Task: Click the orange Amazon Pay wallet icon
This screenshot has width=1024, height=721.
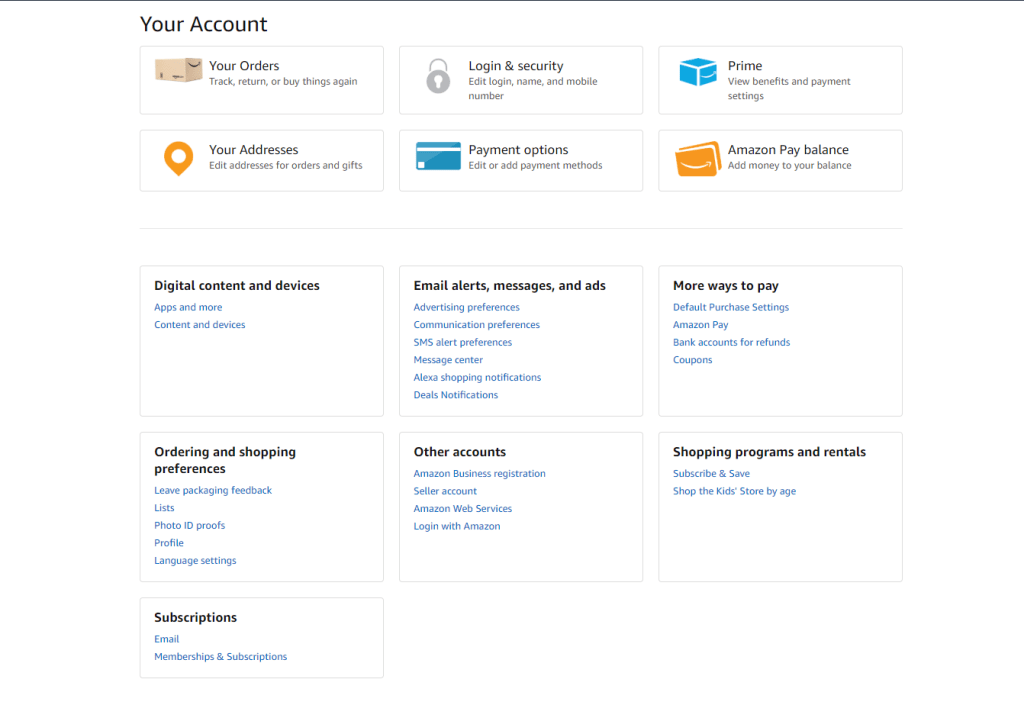Action: (697, 159)
